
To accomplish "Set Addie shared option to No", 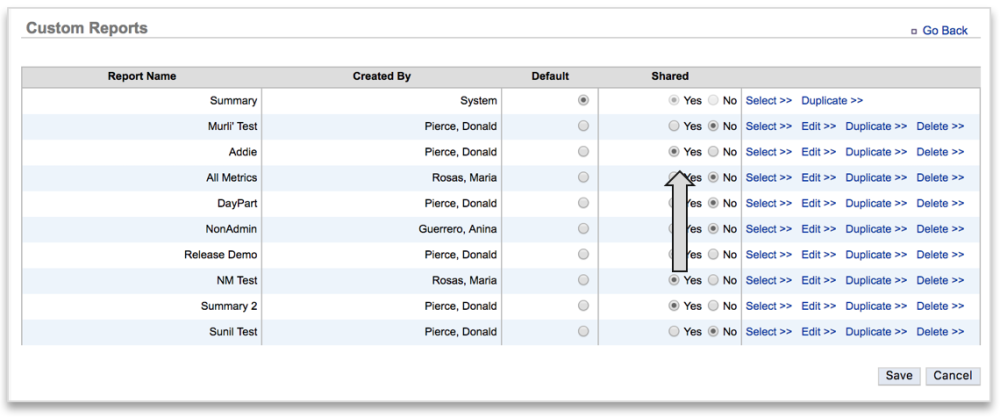I will [x=713, y=152].
